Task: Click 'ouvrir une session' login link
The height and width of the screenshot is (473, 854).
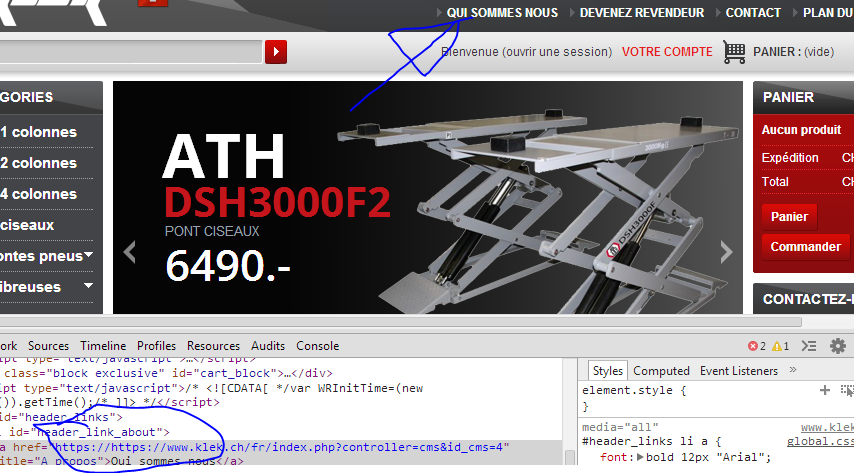Action: (x=559, y=52)
